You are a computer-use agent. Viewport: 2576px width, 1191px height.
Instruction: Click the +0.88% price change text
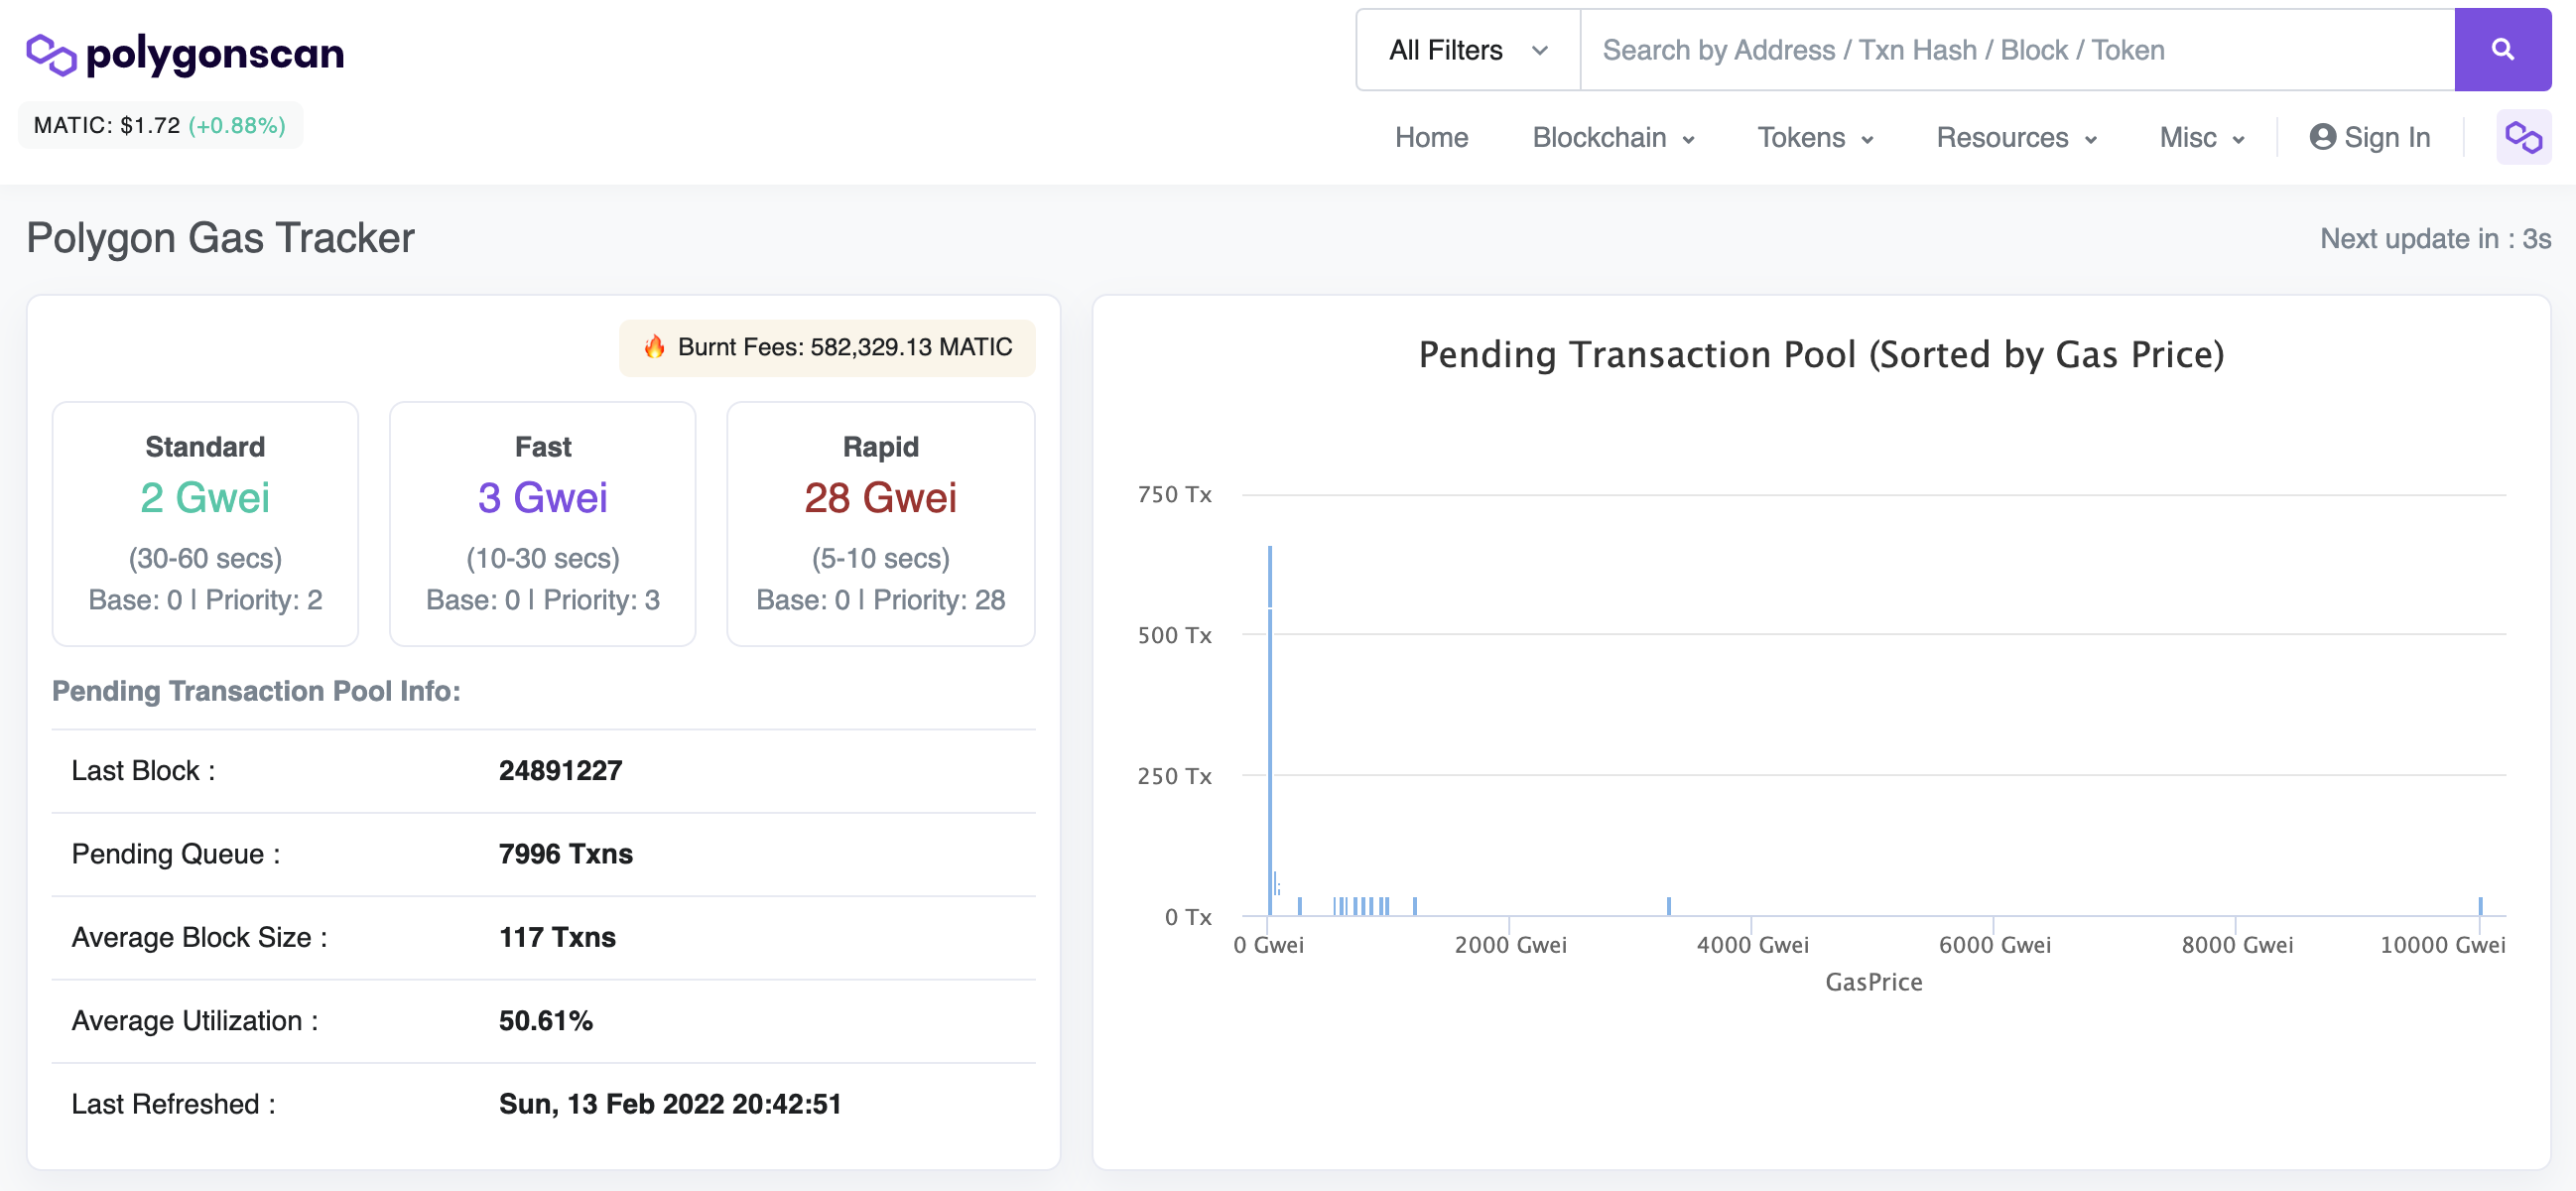pyautogui.click(x=237, y=126)
